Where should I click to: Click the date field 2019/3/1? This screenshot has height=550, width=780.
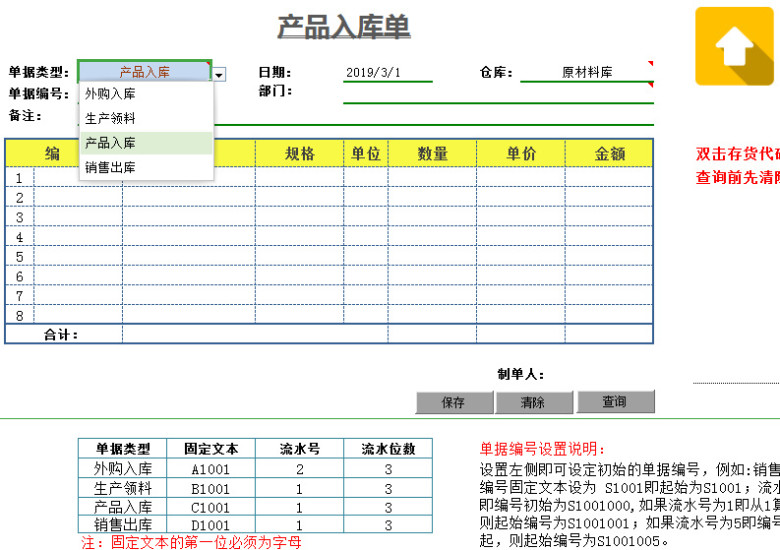point(388,73)
